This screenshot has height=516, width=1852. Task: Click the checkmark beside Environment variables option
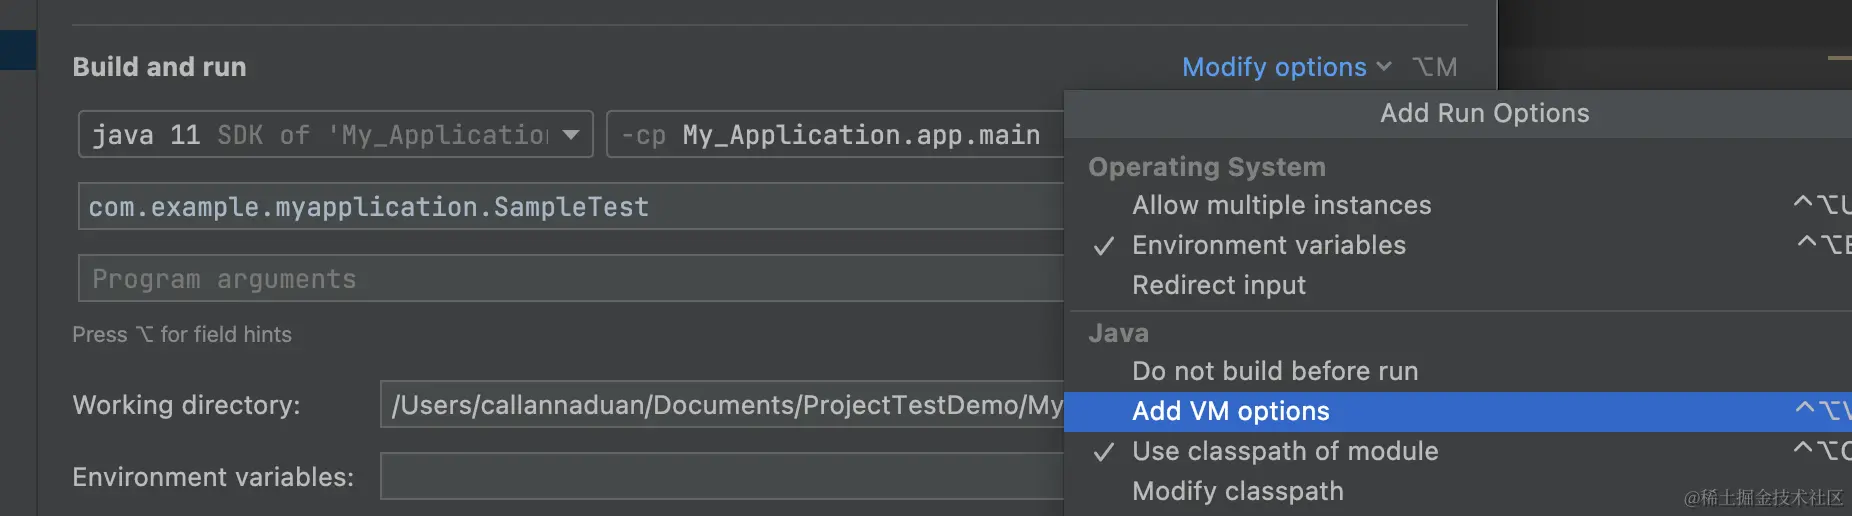(x=1103, y=246)
